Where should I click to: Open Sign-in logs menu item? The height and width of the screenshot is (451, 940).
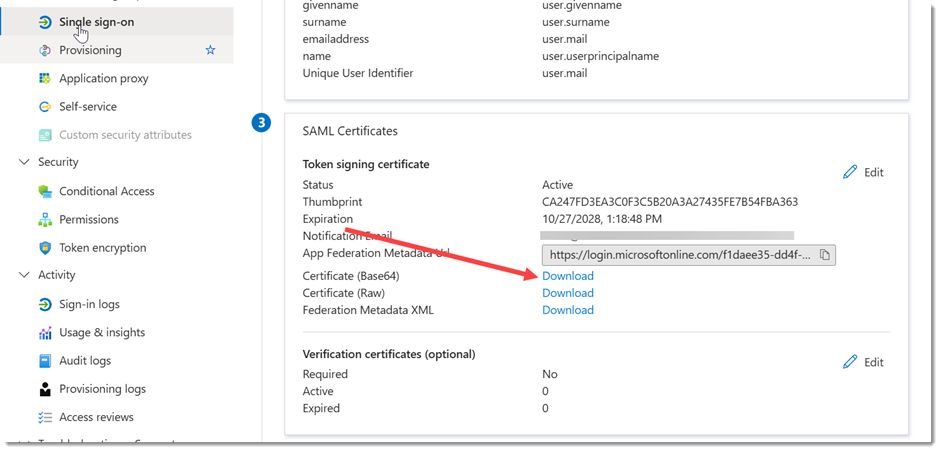pyautogui.click(x=89, y=304)
